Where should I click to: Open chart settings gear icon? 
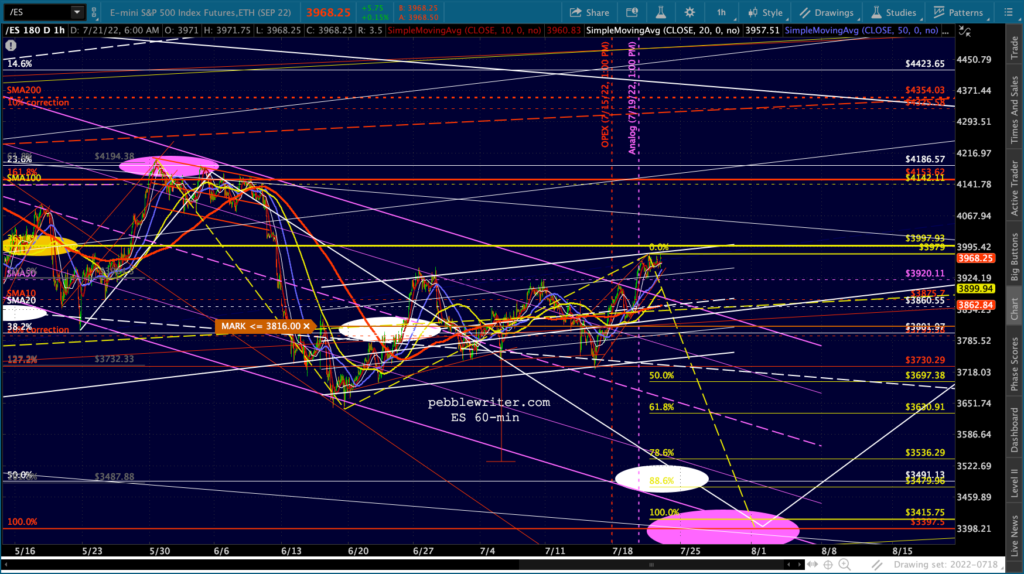pyautogui.click(x=690, y=12)
